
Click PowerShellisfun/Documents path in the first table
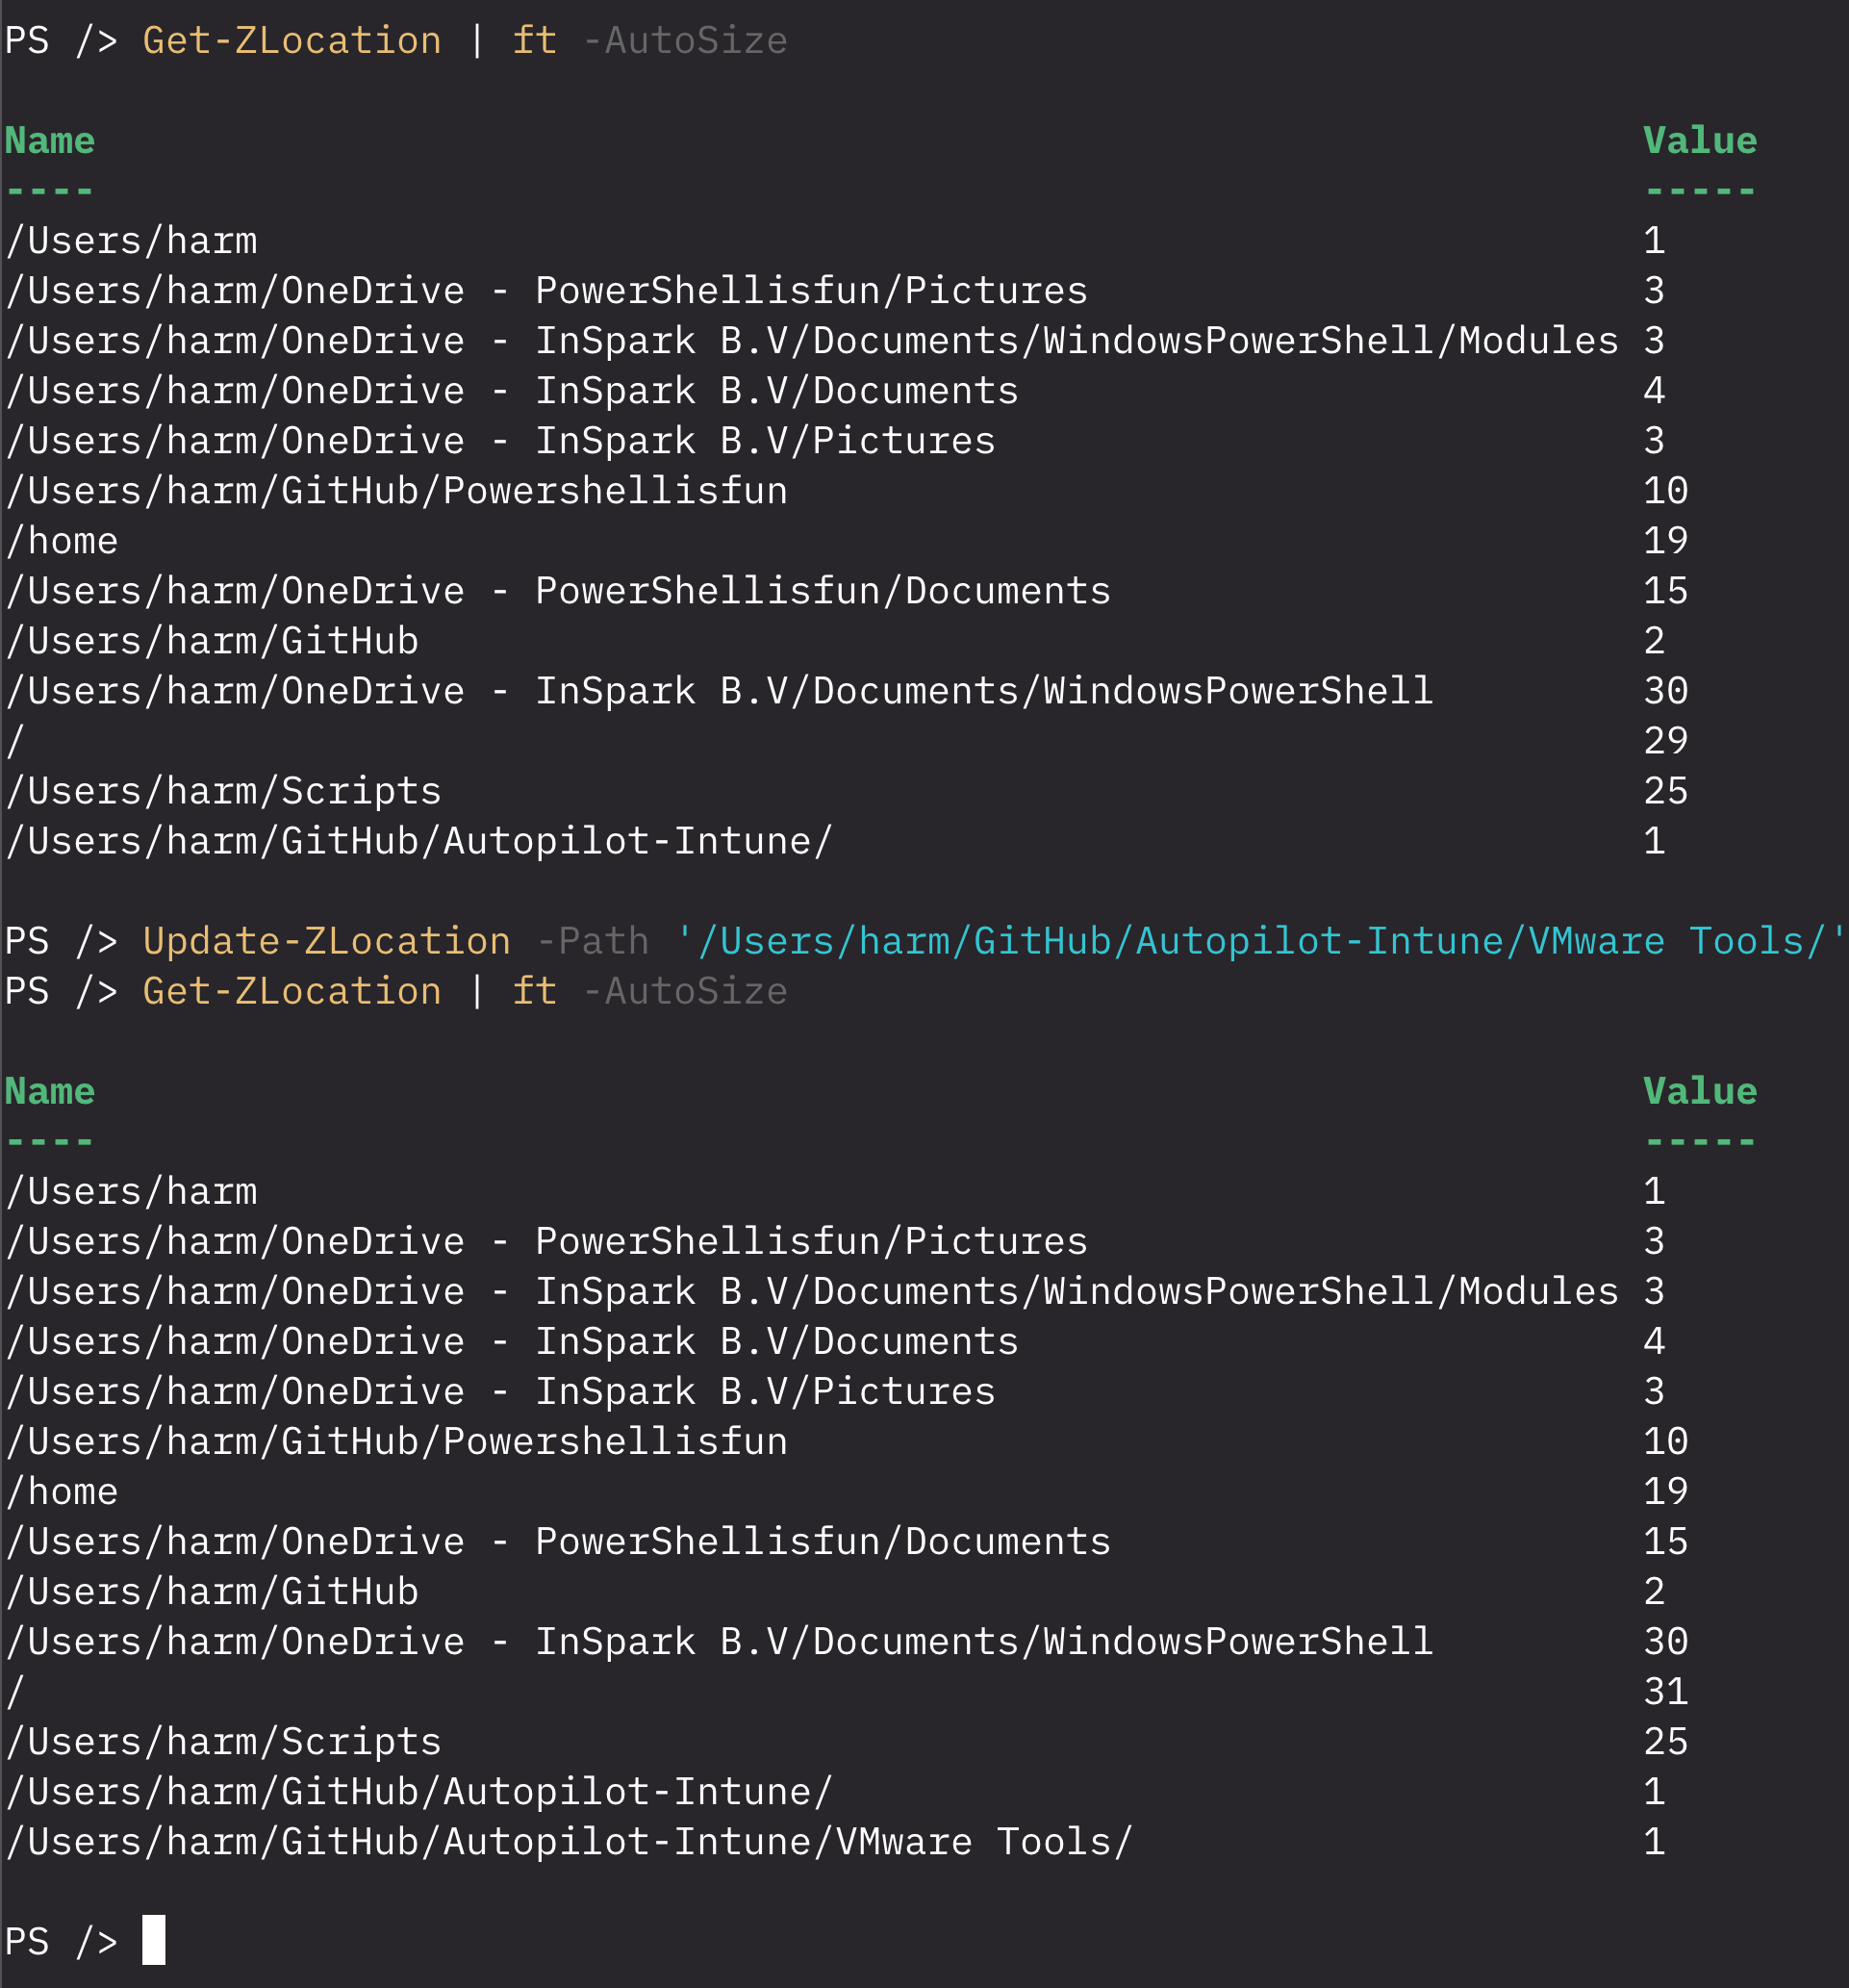point(558,591)
